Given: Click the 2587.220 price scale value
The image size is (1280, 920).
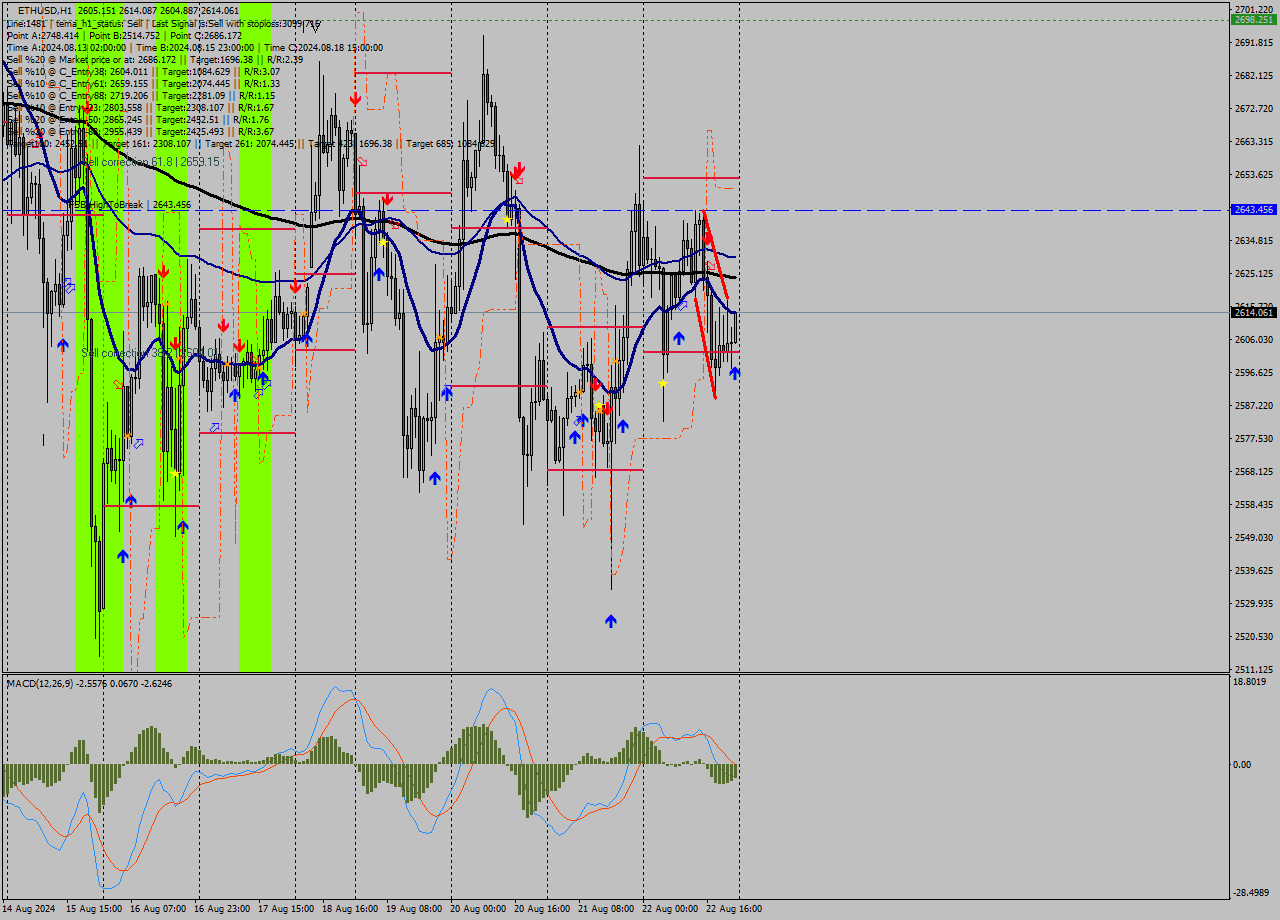Looking at the screenshot, I should (1254, 405).
